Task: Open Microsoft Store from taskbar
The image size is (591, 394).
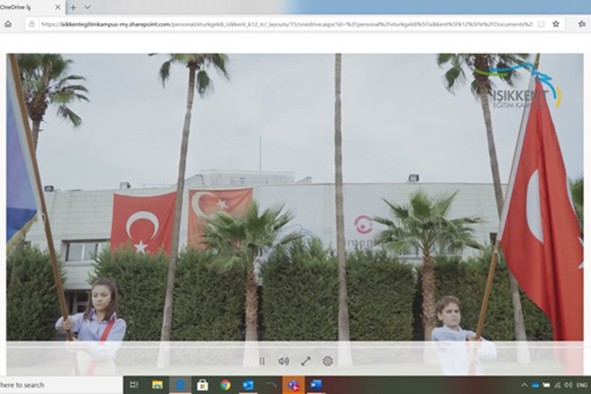Action: (202, 385)
